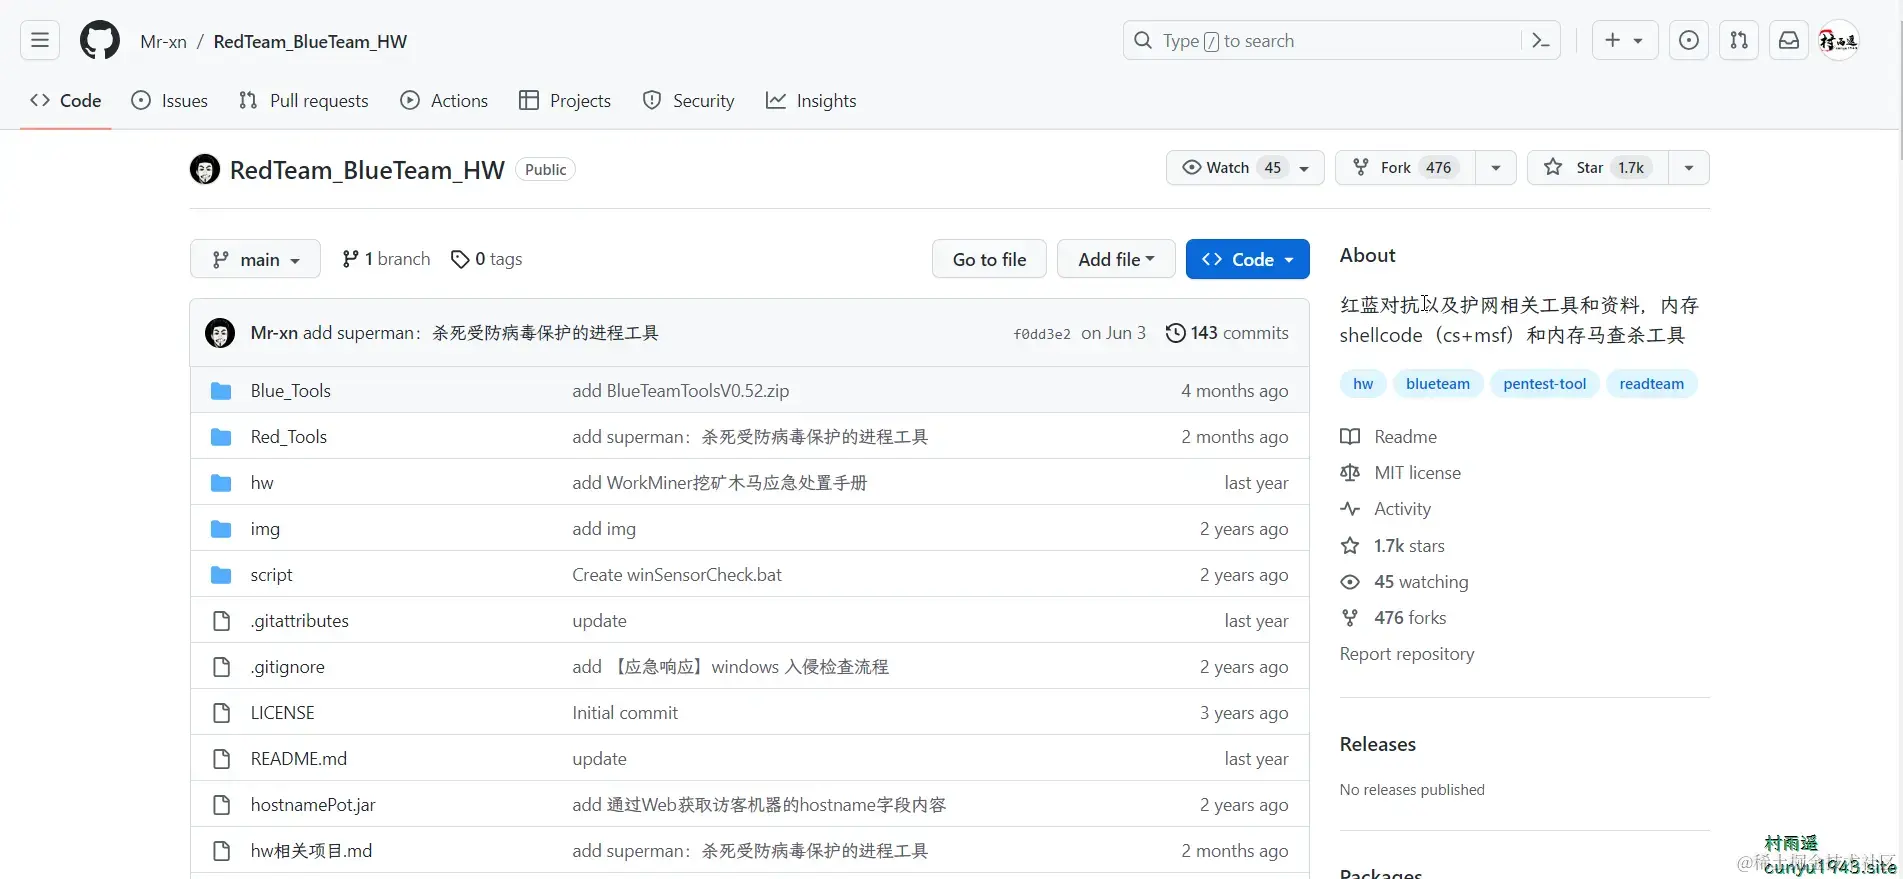This screenshot has height=879, width=1903.
Task: Select the pentest-tool topic tag
Action: [1545, 384]
